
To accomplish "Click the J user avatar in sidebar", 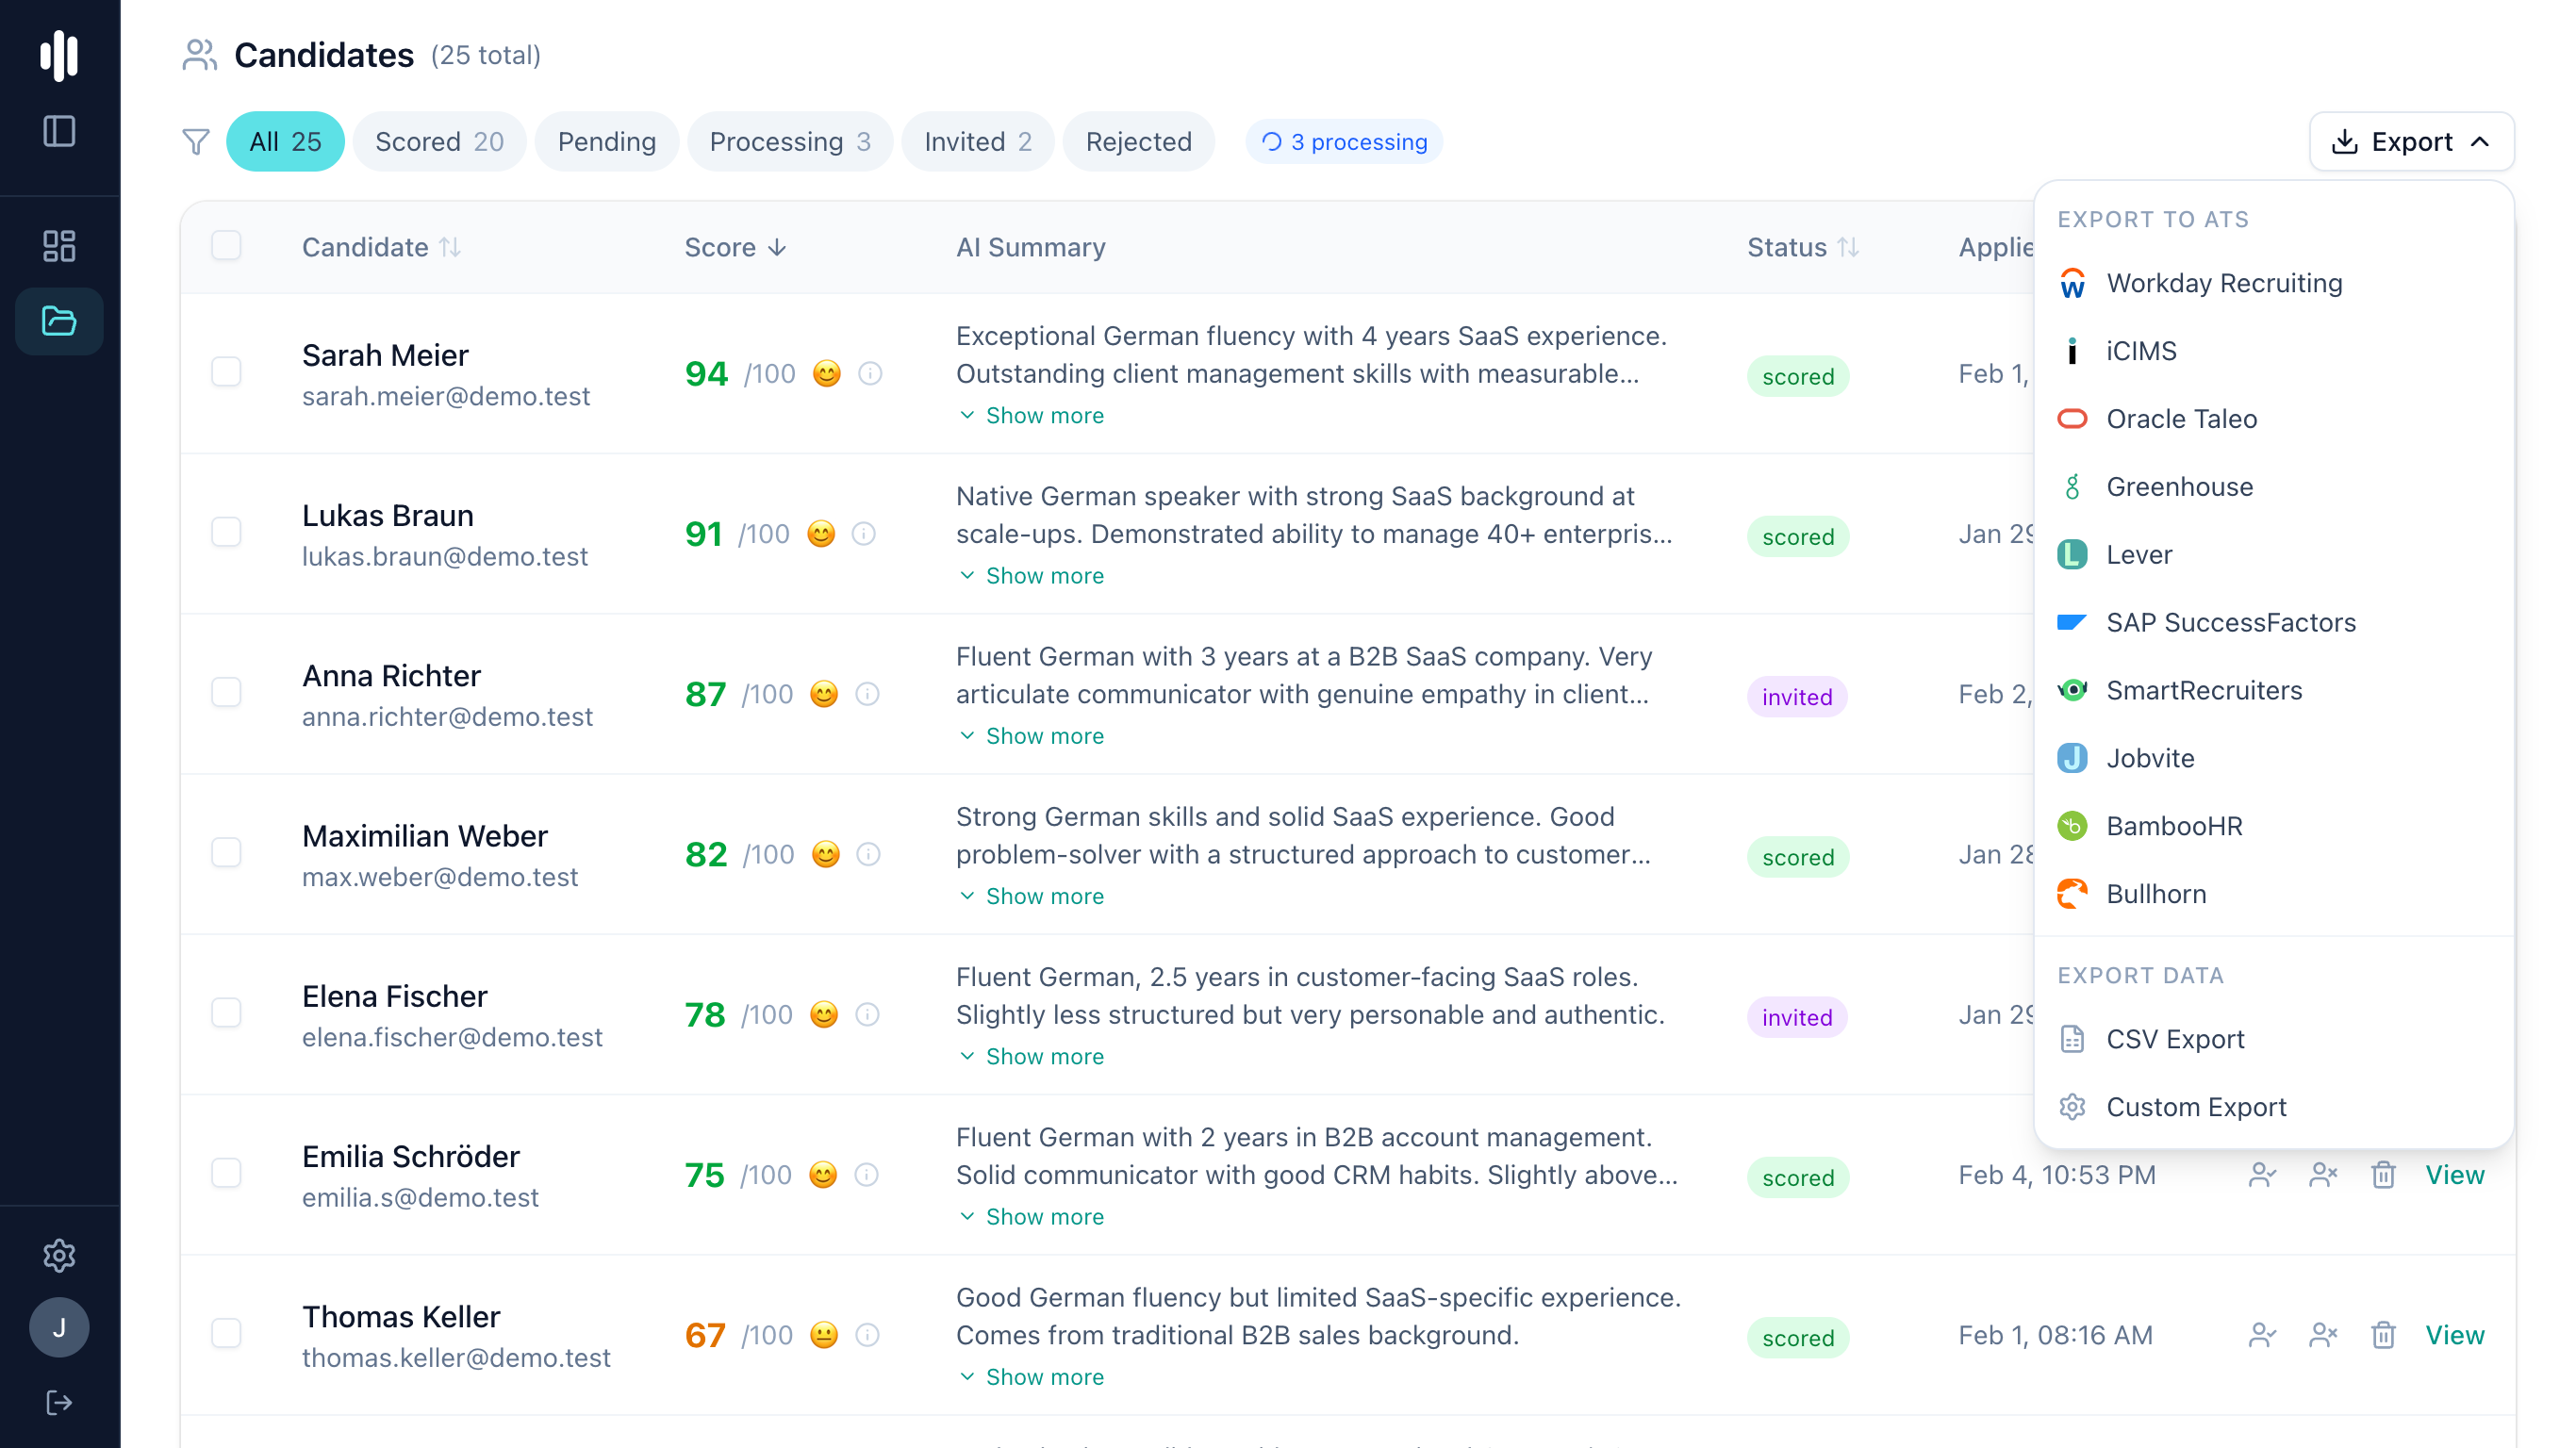I will [59, 1327].
